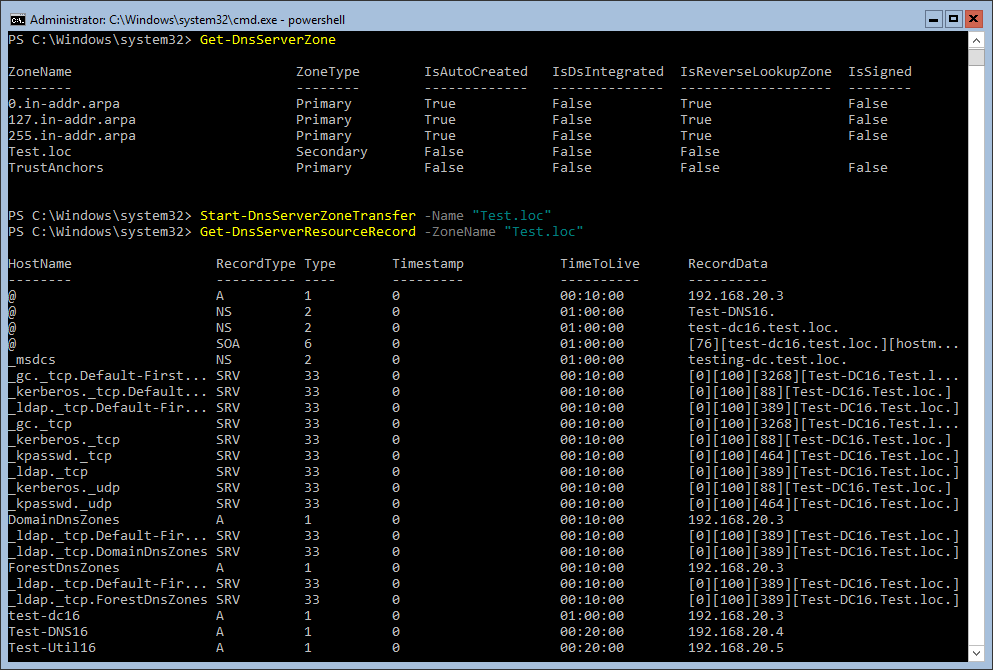Click the '_kerberos._tcp.Default...' host name
Viewport: 993px width, 670px height.
point(108,392)
